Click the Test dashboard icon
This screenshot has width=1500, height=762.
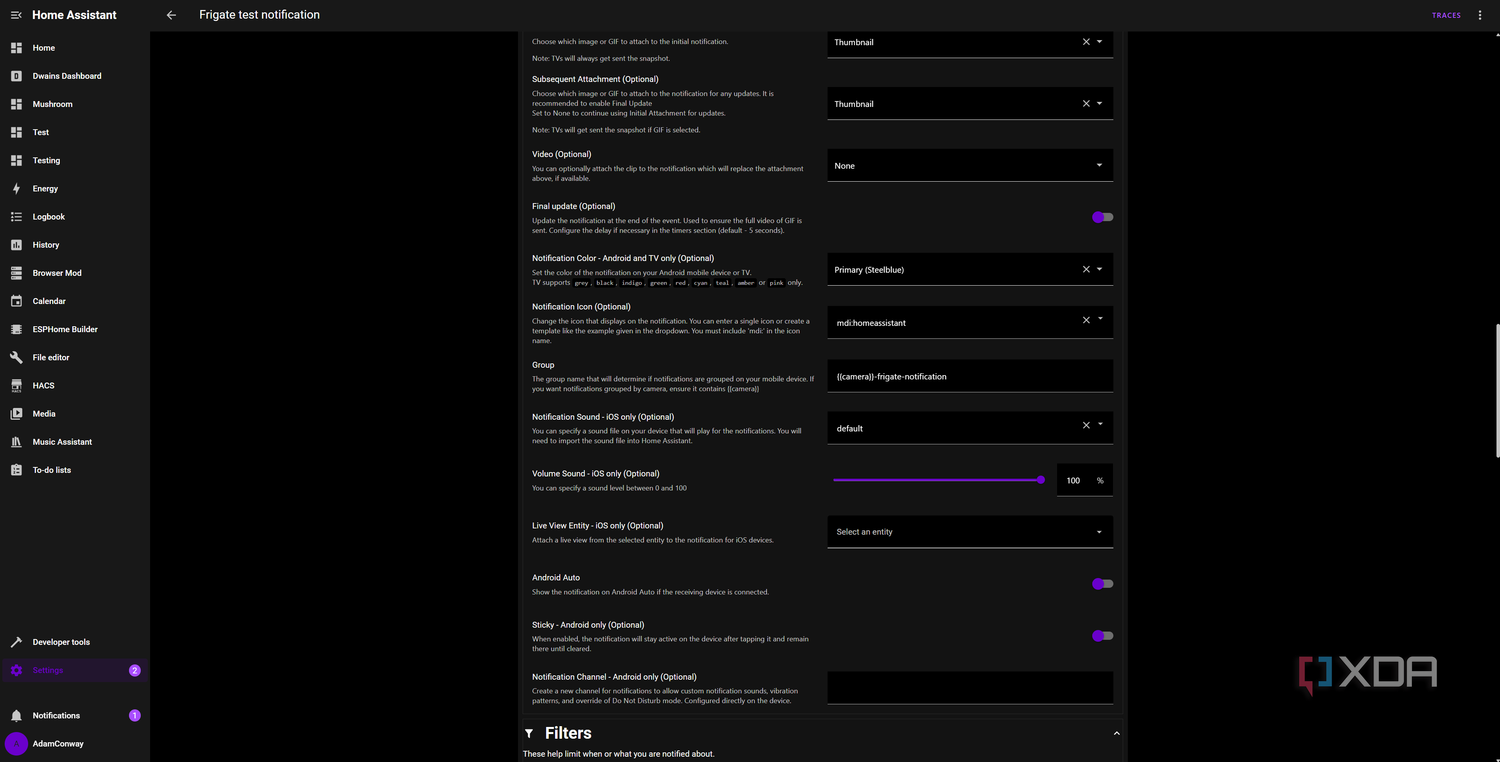16,132
